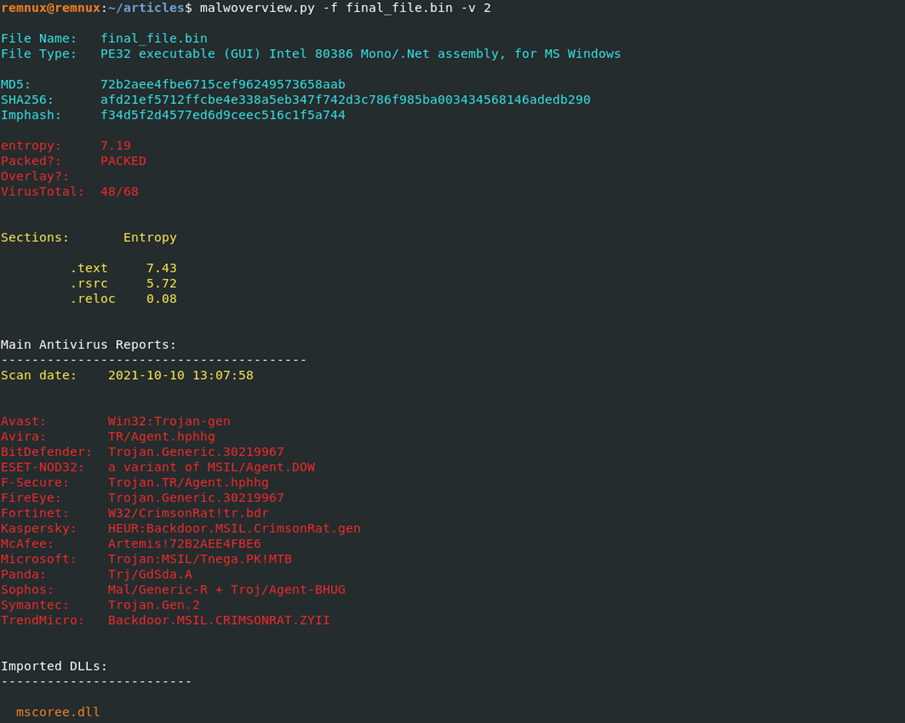Click the scan date 2021-10-10 value
Image resolution: width=905 pixels, height=723 pixels.
pos(180,375)
